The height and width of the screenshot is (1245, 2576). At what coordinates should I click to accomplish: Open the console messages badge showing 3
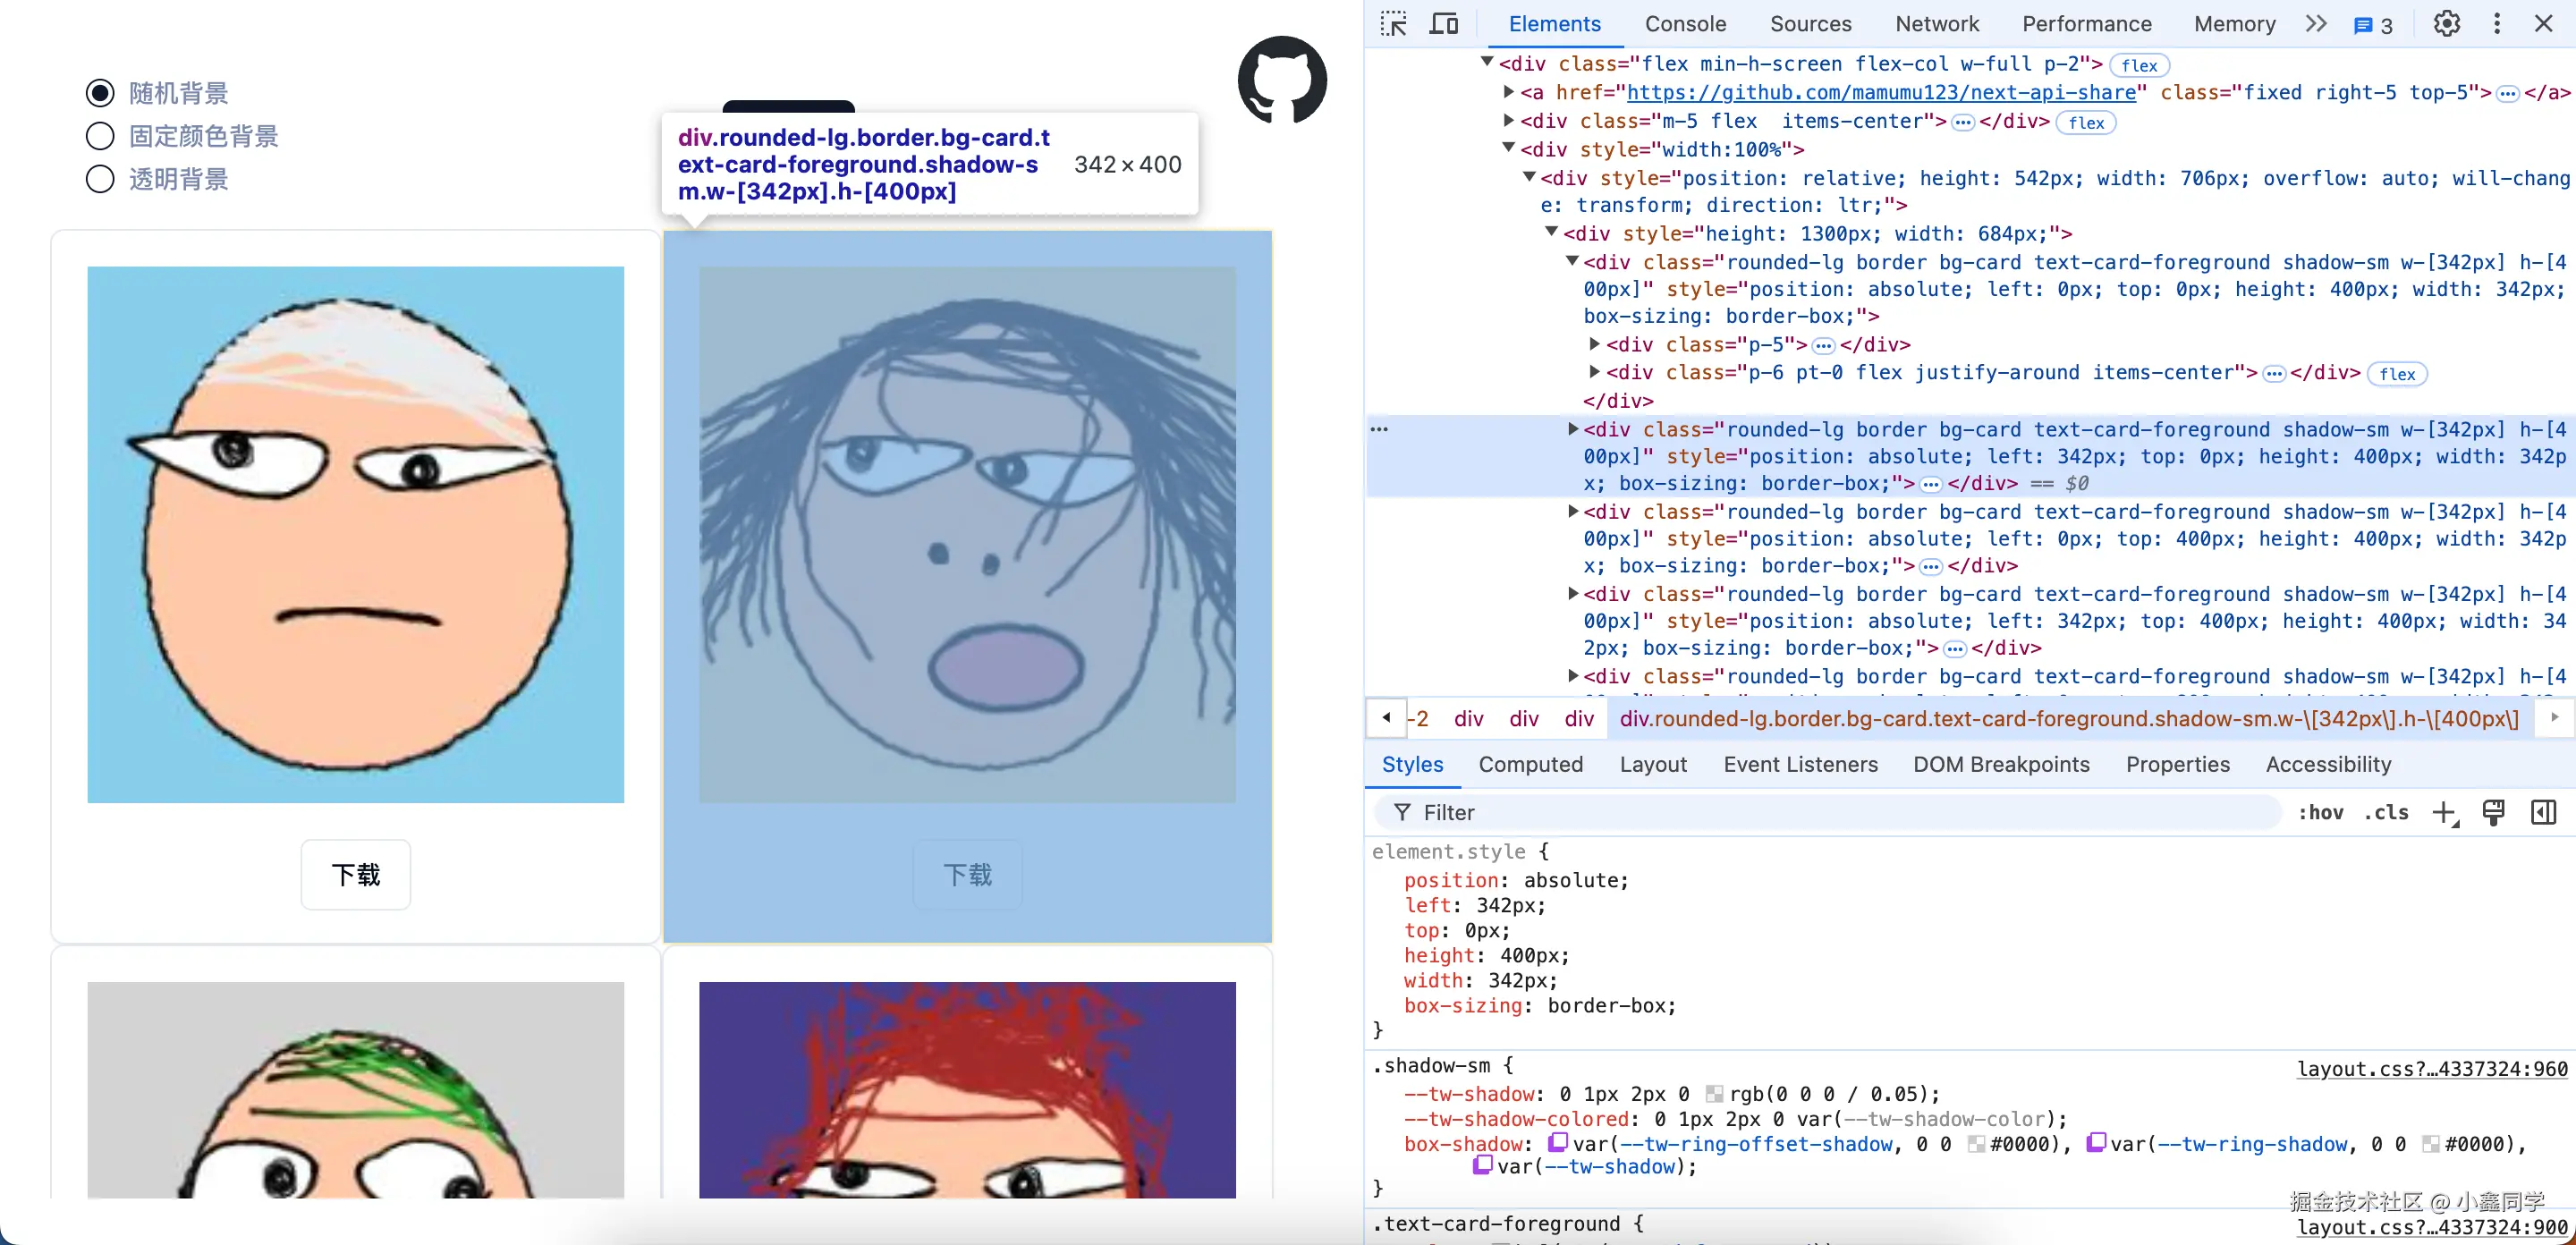pos(2372,26)
